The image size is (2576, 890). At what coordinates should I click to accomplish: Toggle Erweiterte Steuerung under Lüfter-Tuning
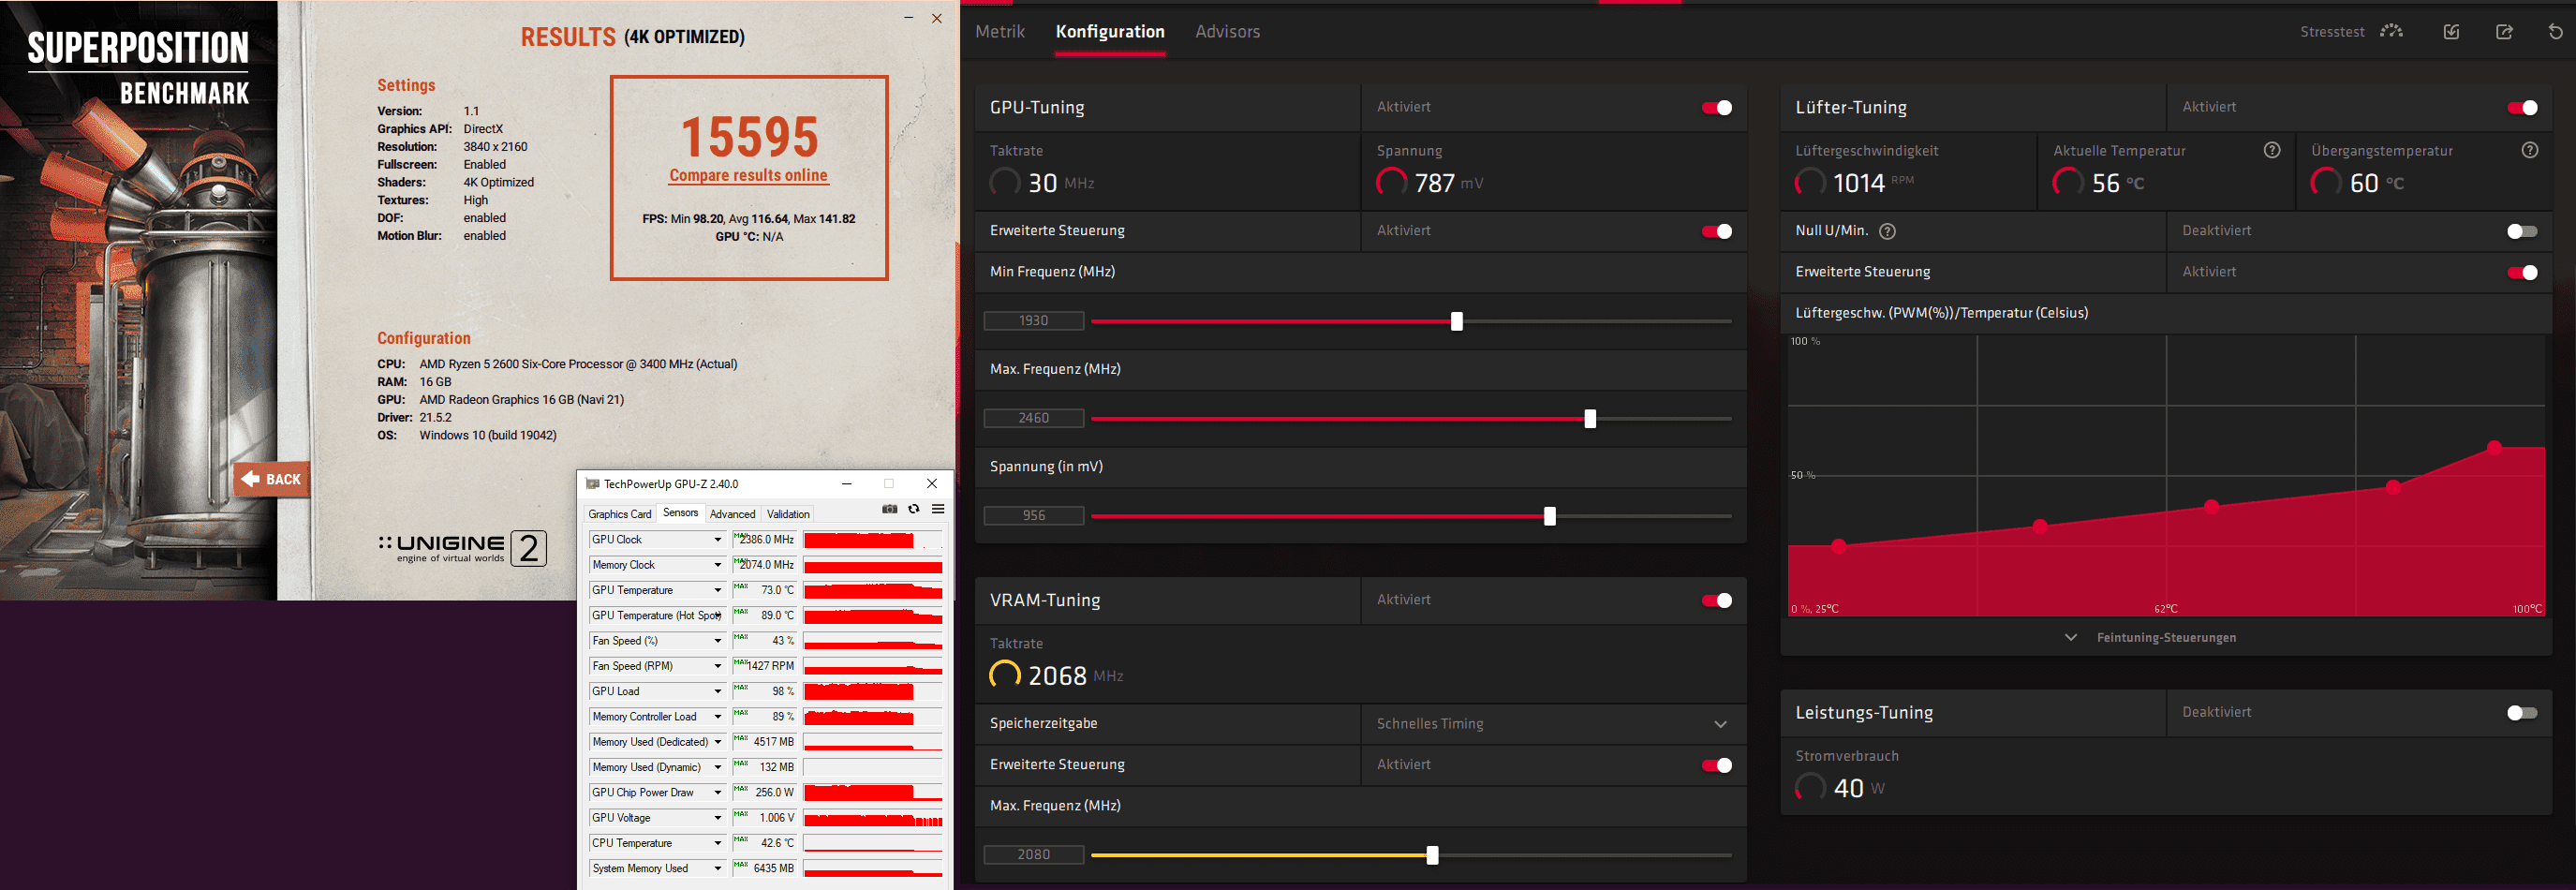pyautogui.click(x=2522, y=272)
